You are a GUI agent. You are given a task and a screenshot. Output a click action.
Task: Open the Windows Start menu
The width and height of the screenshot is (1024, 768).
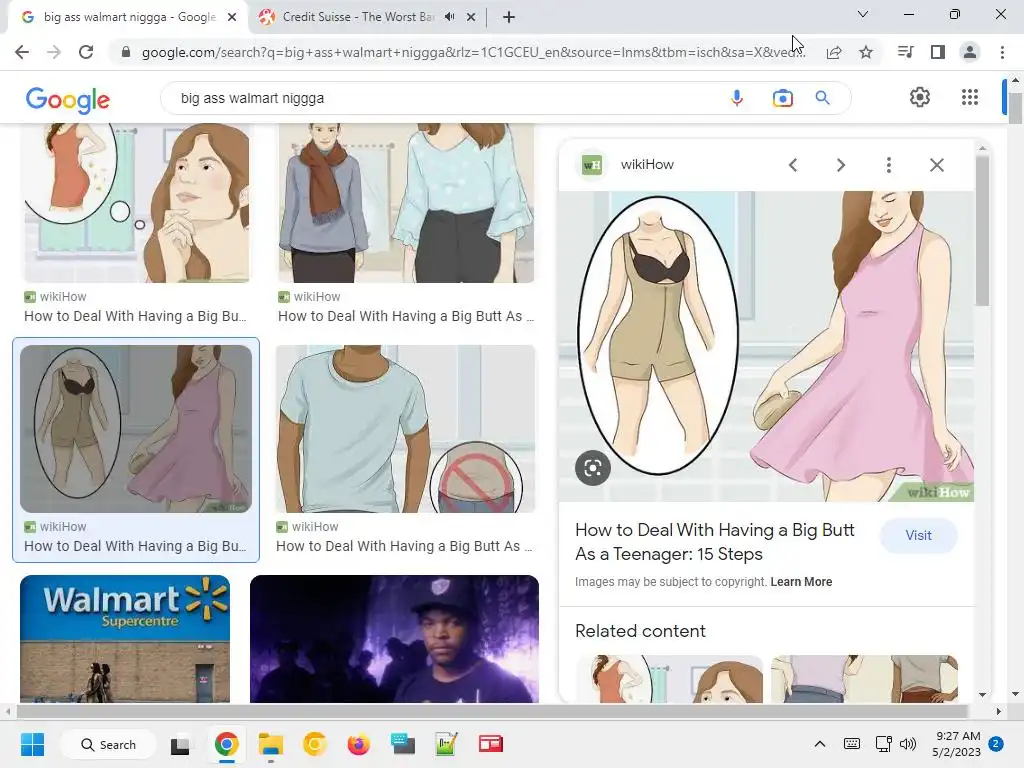tap(32, 744)
